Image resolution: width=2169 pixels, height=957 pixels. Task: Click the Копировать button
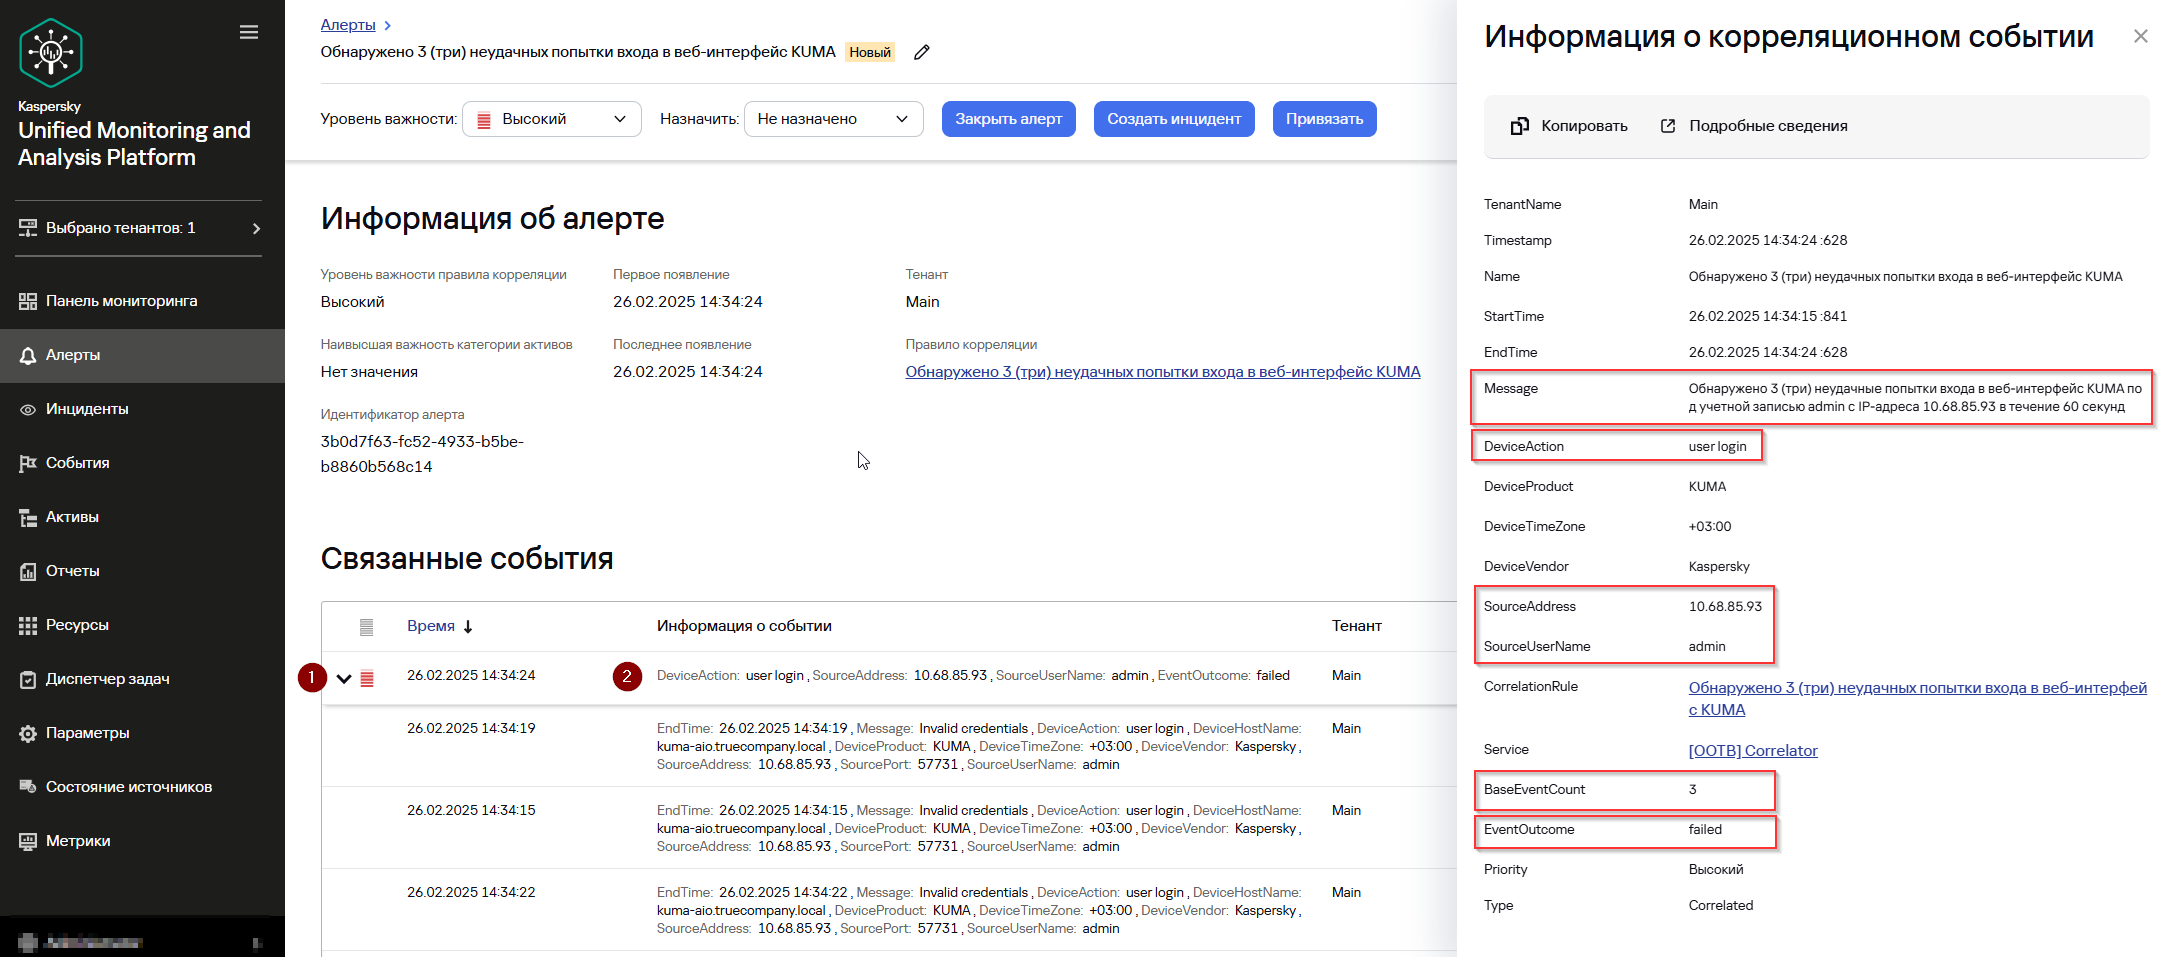tap(1569, 126)
